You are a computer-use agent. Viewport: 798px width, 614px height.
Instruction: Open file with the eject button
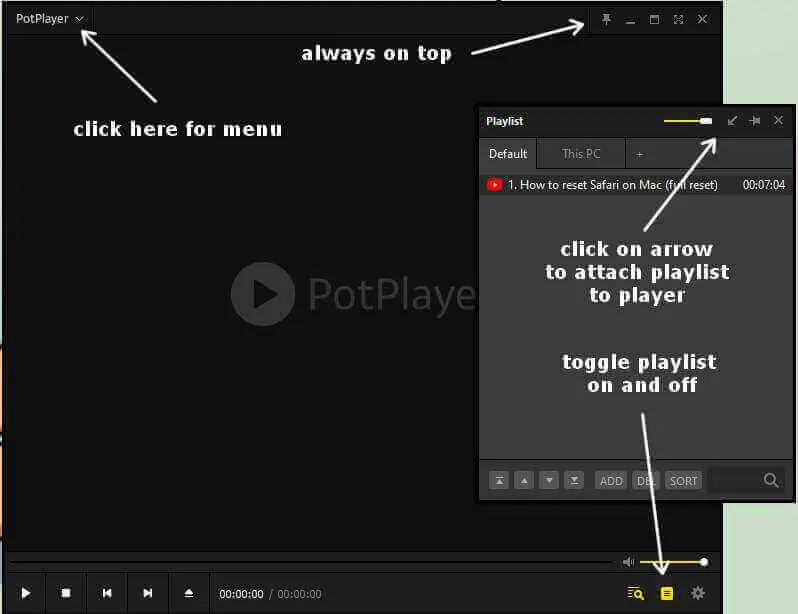(x=189, y=593)
